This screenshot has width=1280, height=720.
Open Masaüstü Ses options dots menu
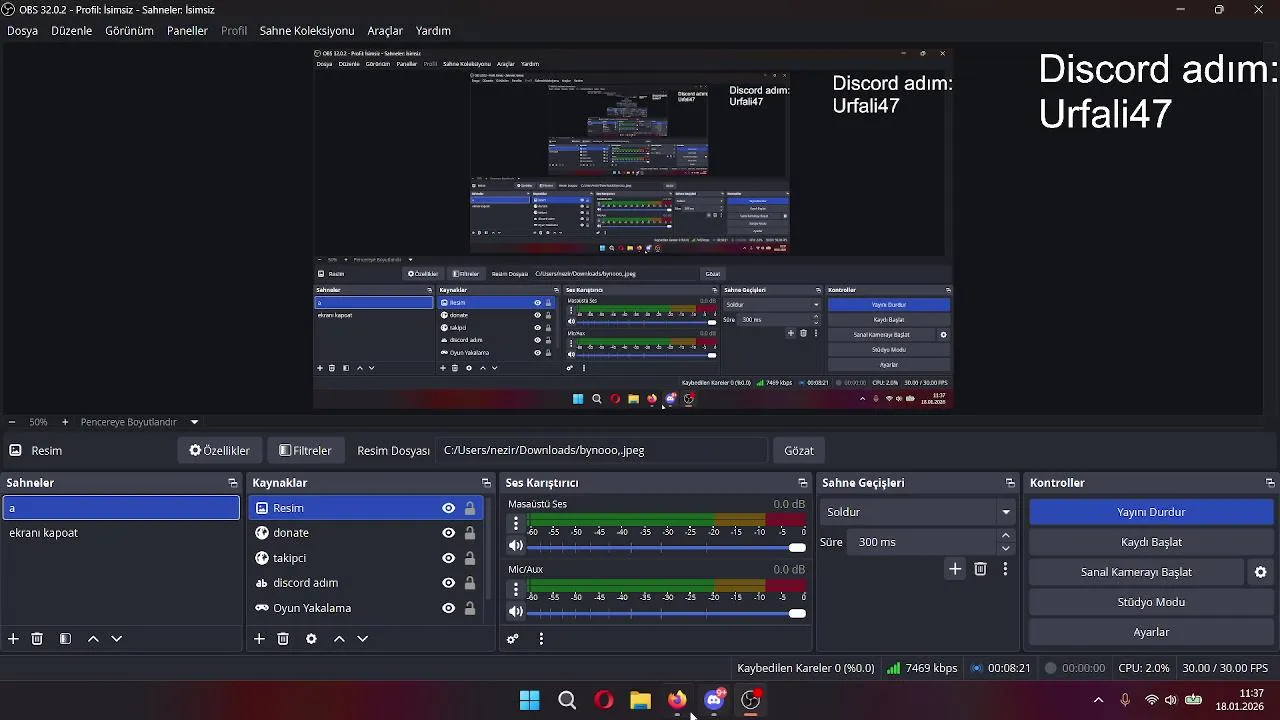[x=516, y=524]
